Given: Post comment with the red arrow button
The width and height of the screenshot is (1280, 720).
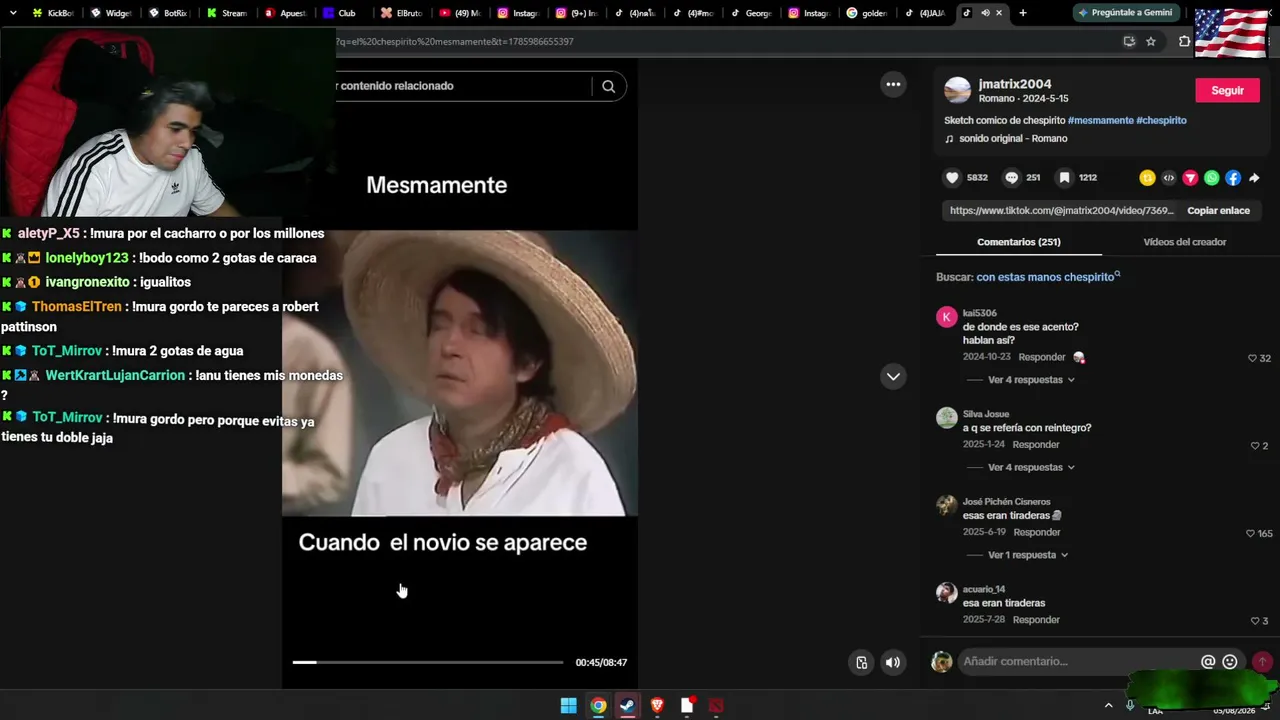Looking at the screenshot, I should coord(1262,661).
